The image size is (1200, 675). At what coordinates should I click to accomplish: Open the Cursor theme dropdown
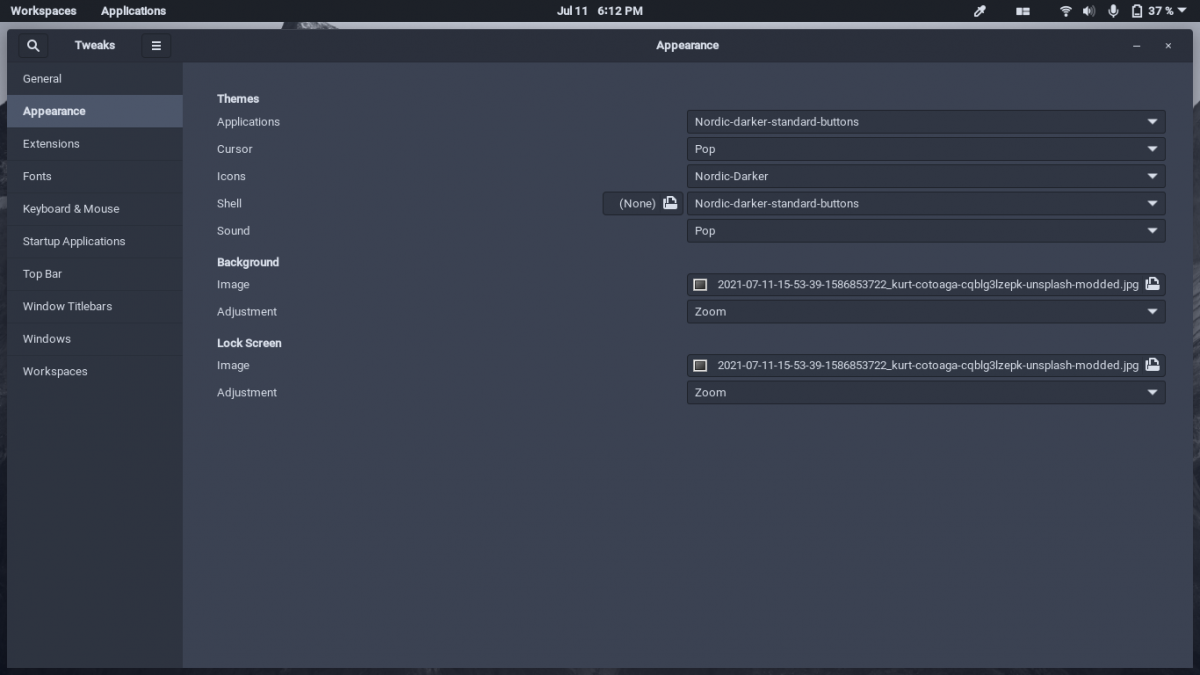pyautogui.click(x=925, y=148)
